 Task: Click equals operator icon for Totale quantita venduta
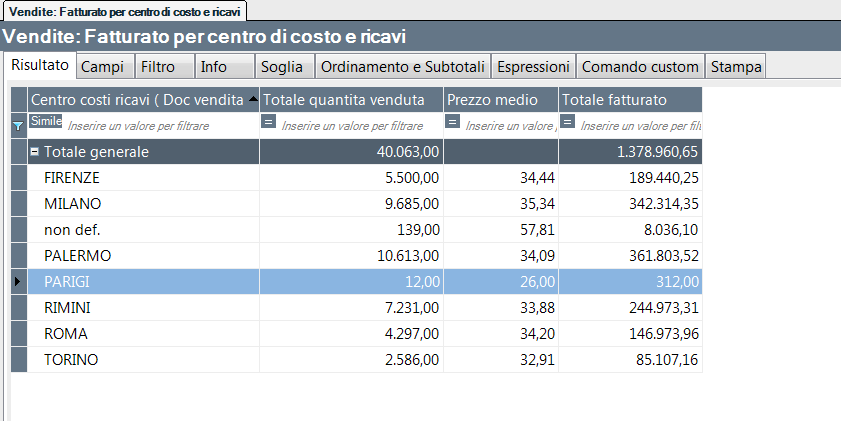268,121
